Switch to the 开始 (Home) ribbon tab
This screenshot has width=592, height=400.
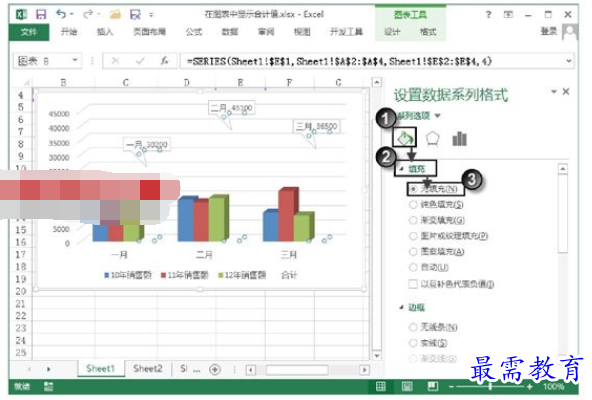coord(69,32)
